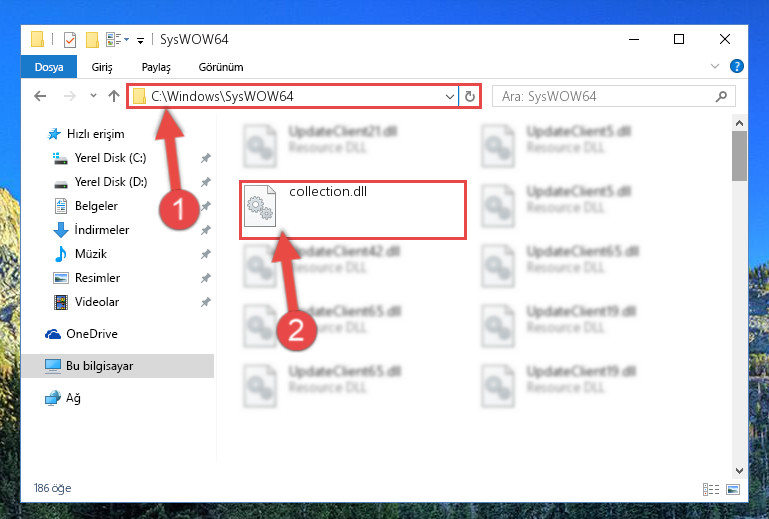Open Yerel Disk (C:) in sidebar
The height and width of the screenshot is (519, 769).
(100, 158)
